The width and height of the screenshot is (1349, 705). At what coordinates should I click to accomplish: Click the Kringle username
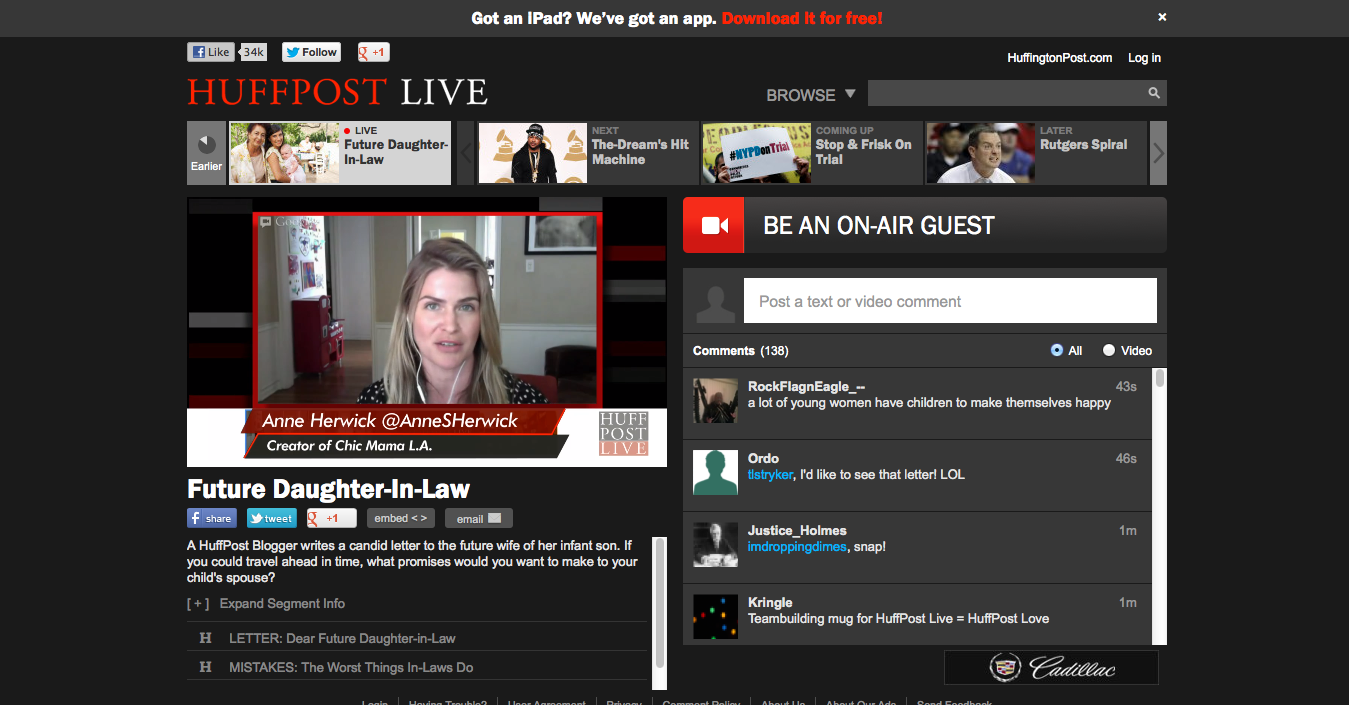[770, 602]
